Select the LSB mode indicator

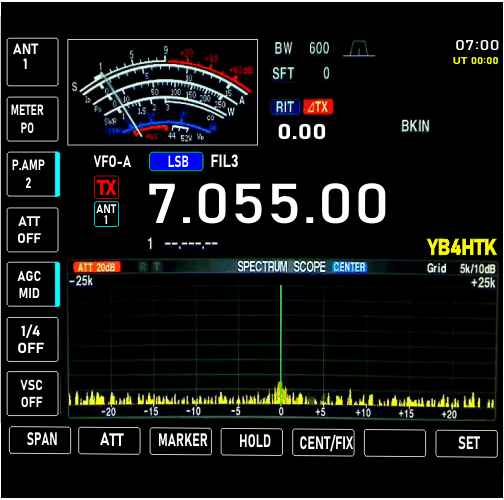[x=176, y=162]
